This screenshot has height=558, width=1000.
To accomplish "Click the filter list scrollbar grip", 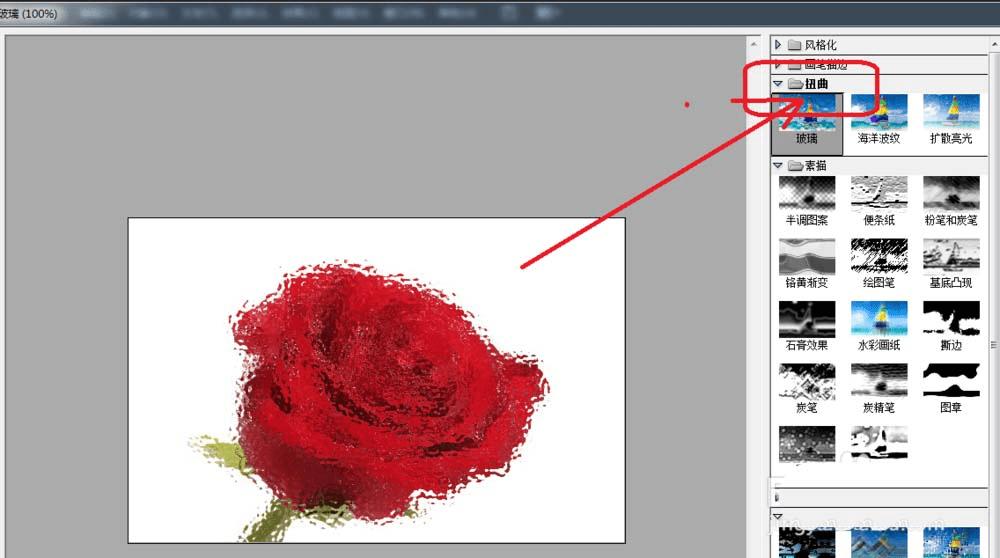I will [993, 345].
